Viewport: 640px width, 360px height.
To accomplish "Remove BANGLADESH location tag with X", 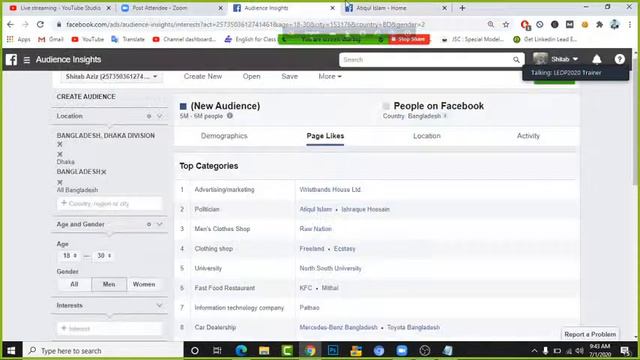I will (x=104, y=172).
